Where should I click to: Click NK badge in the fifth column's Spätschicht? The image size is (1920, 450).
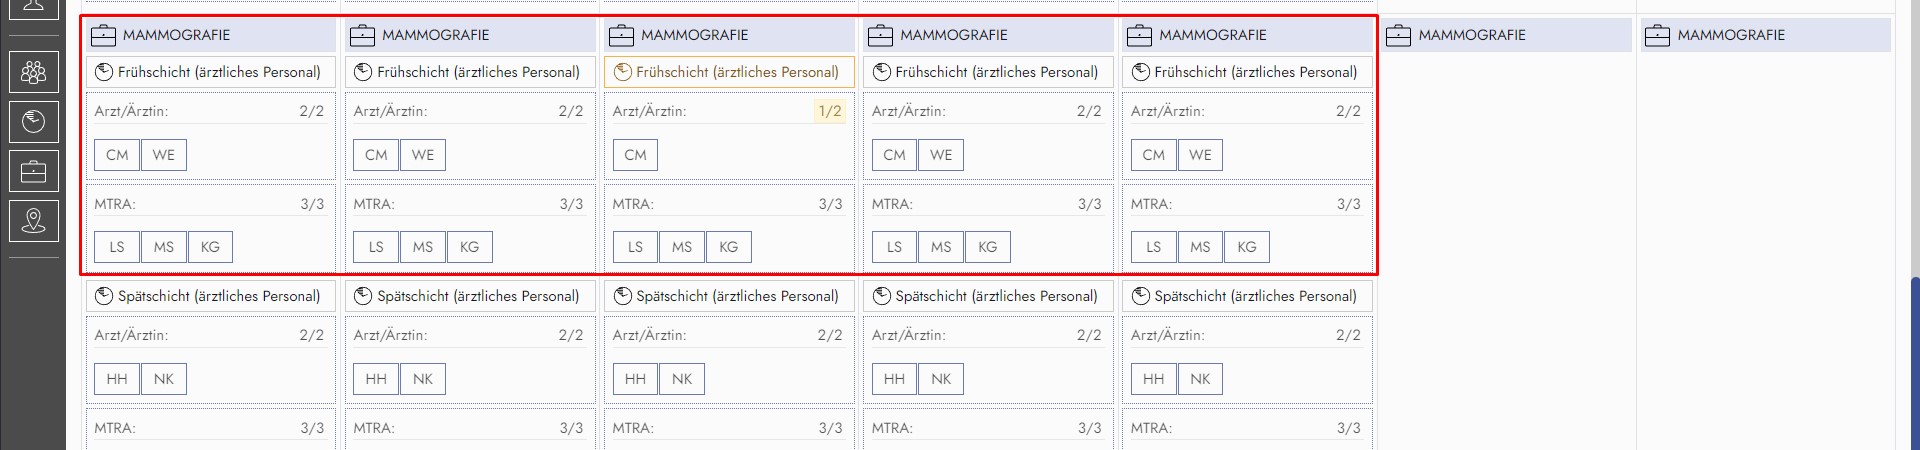tap(1200, 379)
